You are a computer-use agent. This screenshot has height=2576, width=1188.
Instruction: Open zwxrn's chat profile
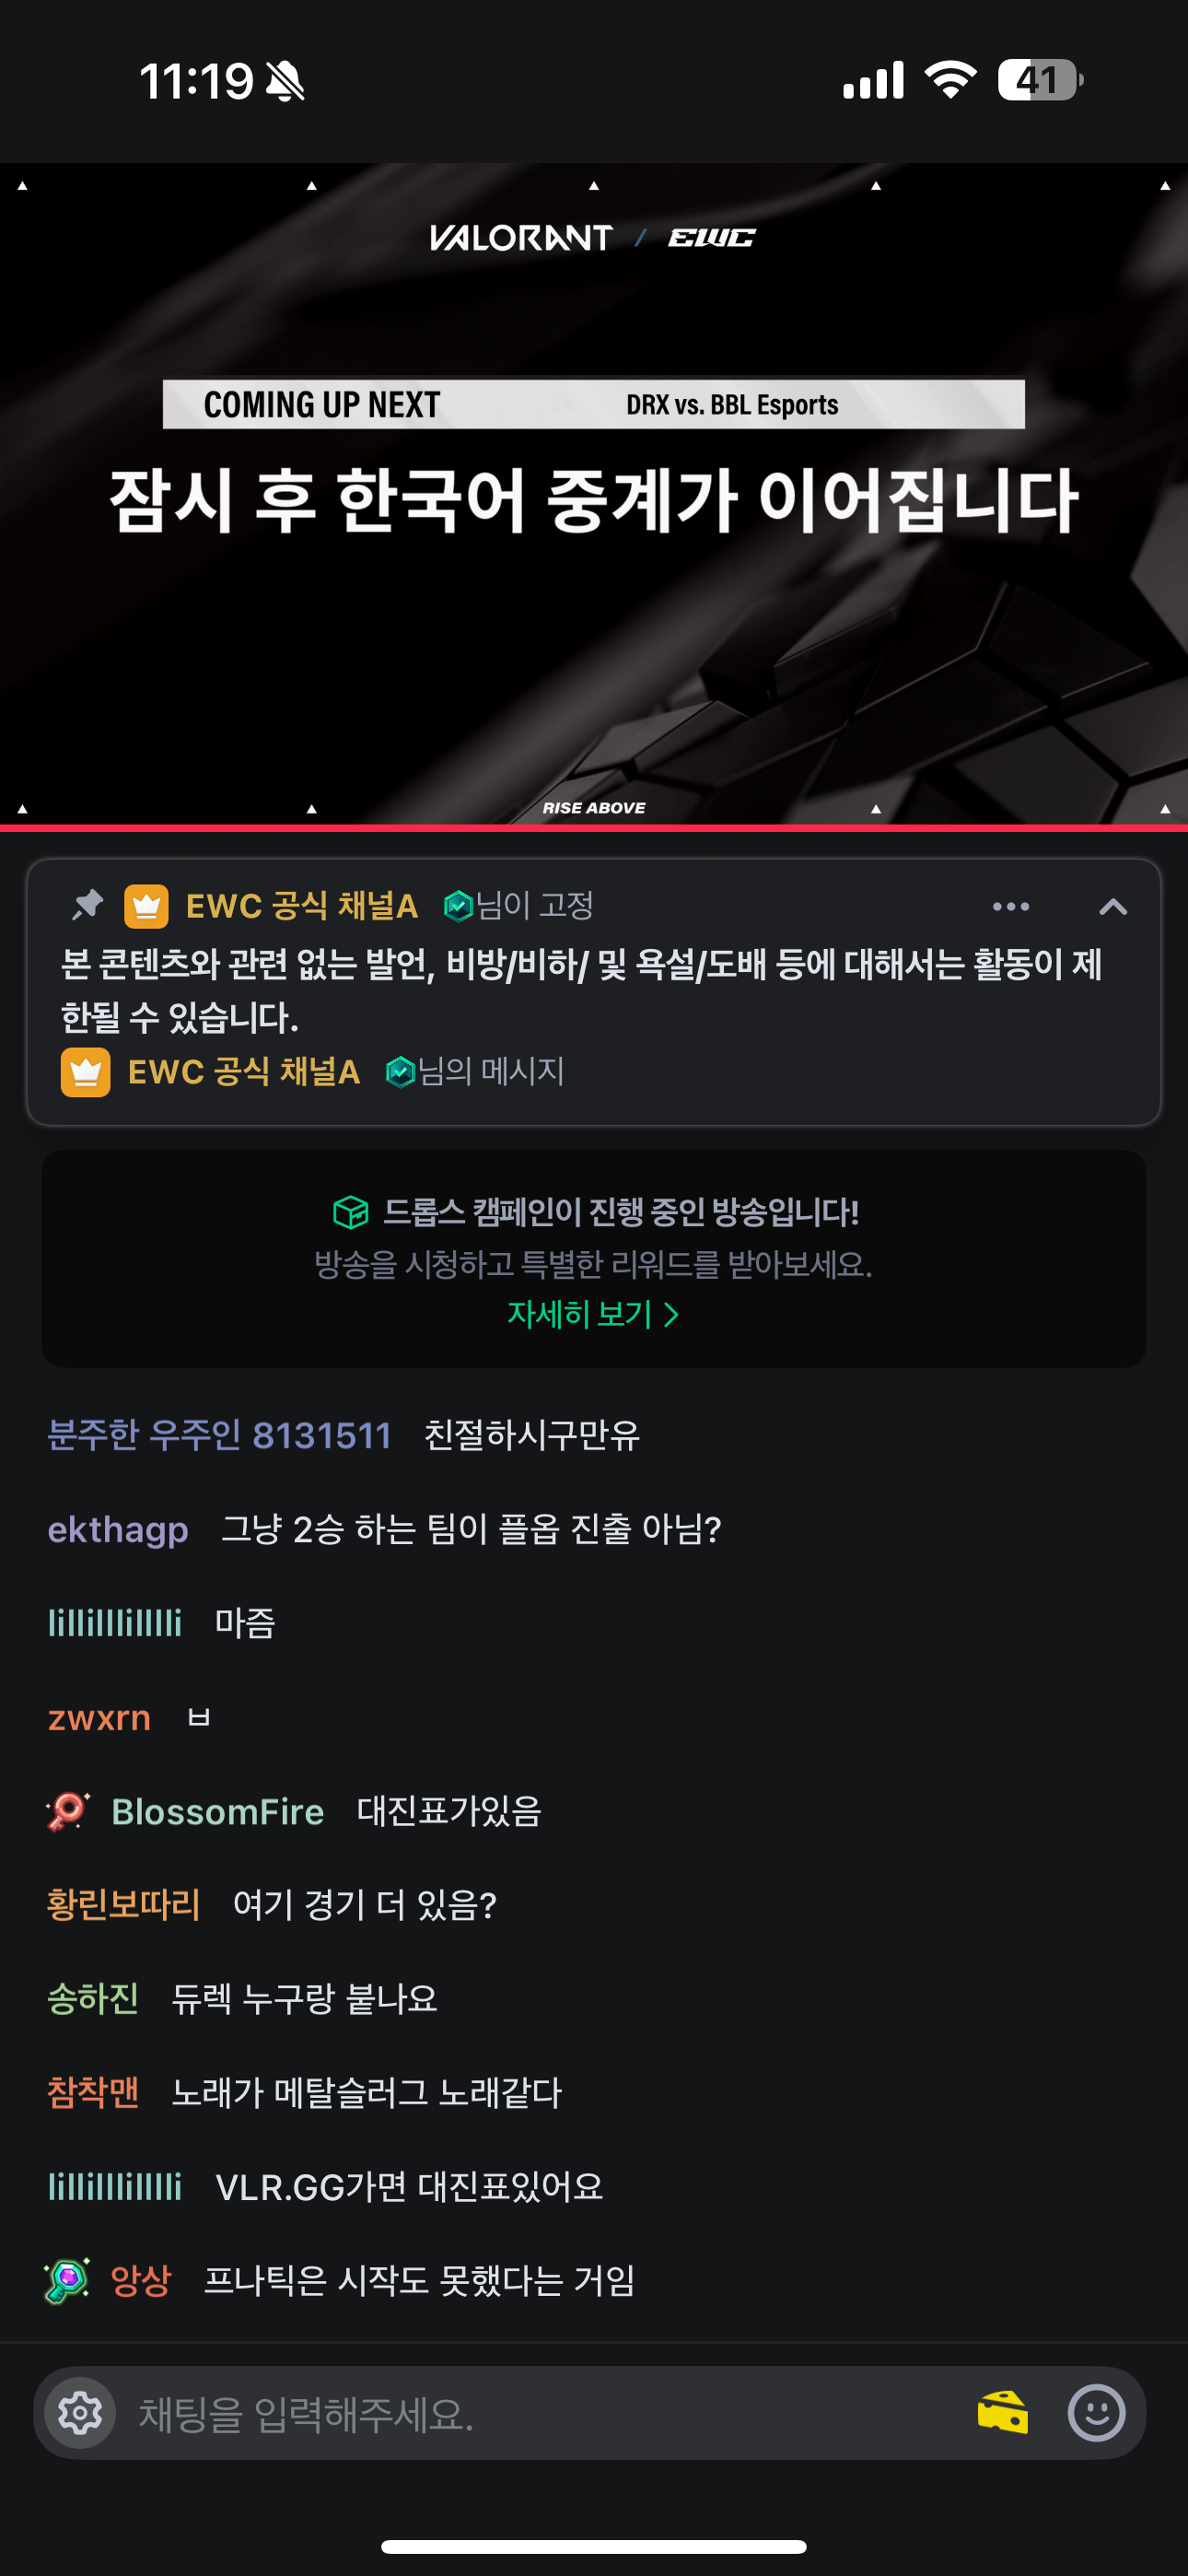coord(99,1717)
